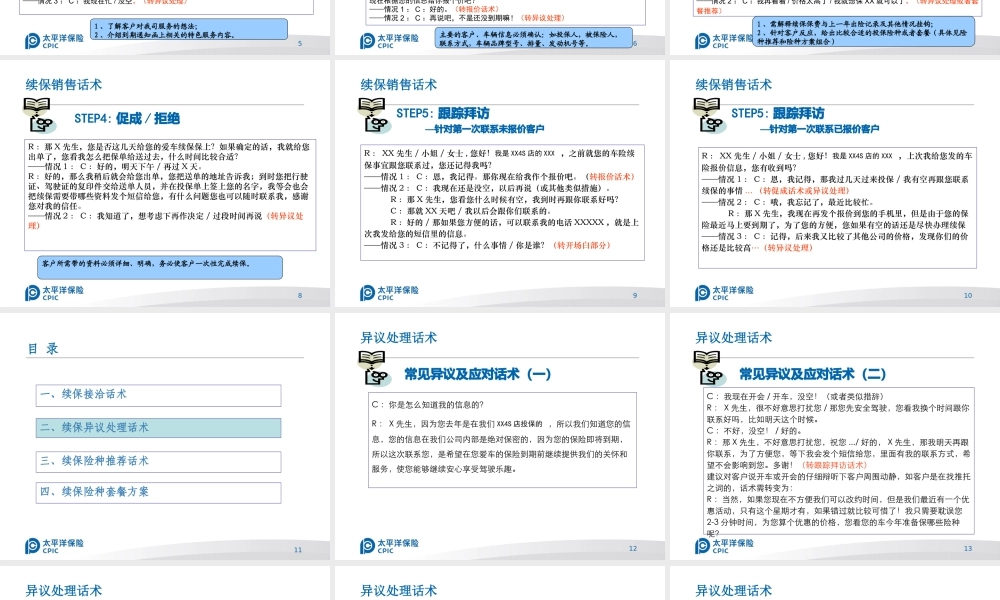Screen dimensions: 1000x600
Task: Select the reader clipart beside 常见异议及应对话术(二)
Action: pyautogui.click(x=709, y=368)
